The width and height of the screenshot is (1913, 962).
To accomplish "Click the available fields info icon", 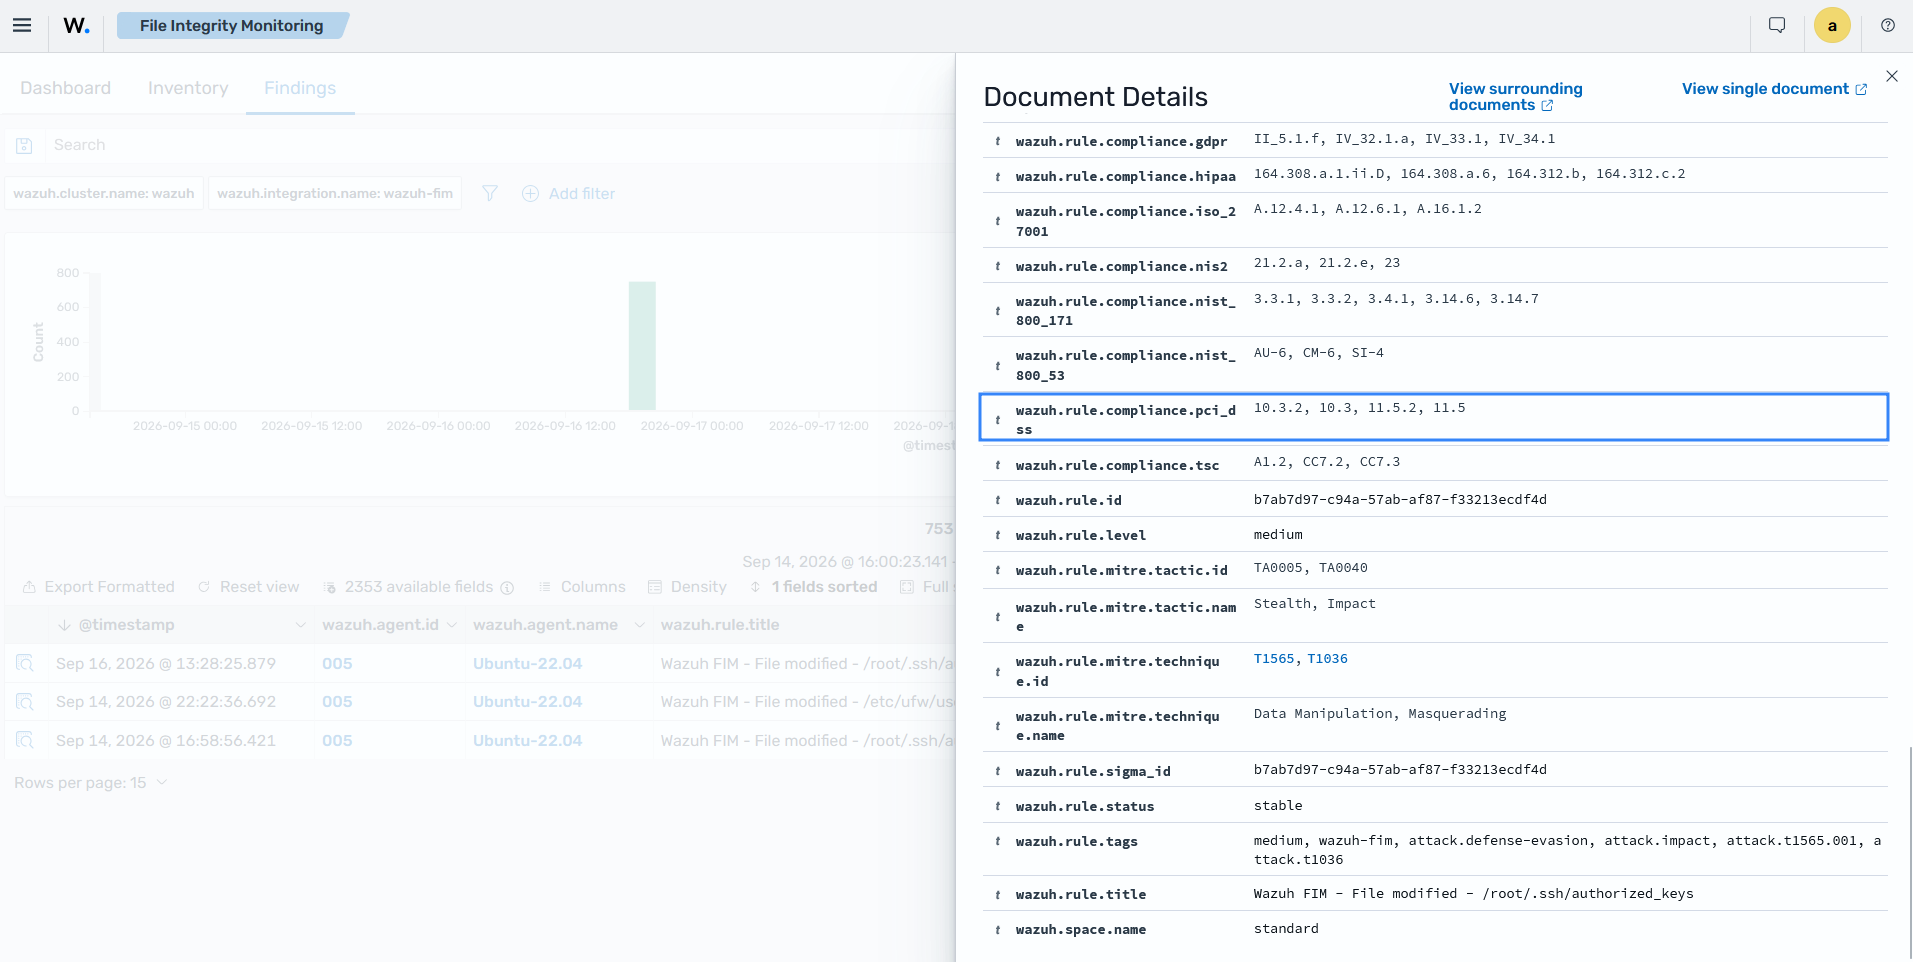I will (x=507, y=588).
